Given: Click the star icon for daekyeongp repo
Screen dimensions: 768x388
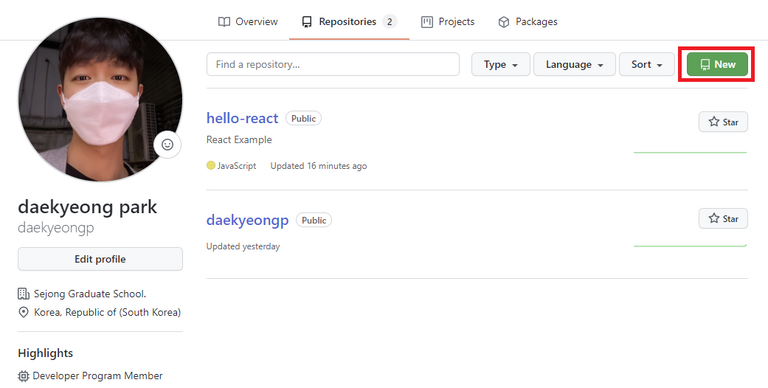Looking at the screenshot, I should (x=714, y=218).
